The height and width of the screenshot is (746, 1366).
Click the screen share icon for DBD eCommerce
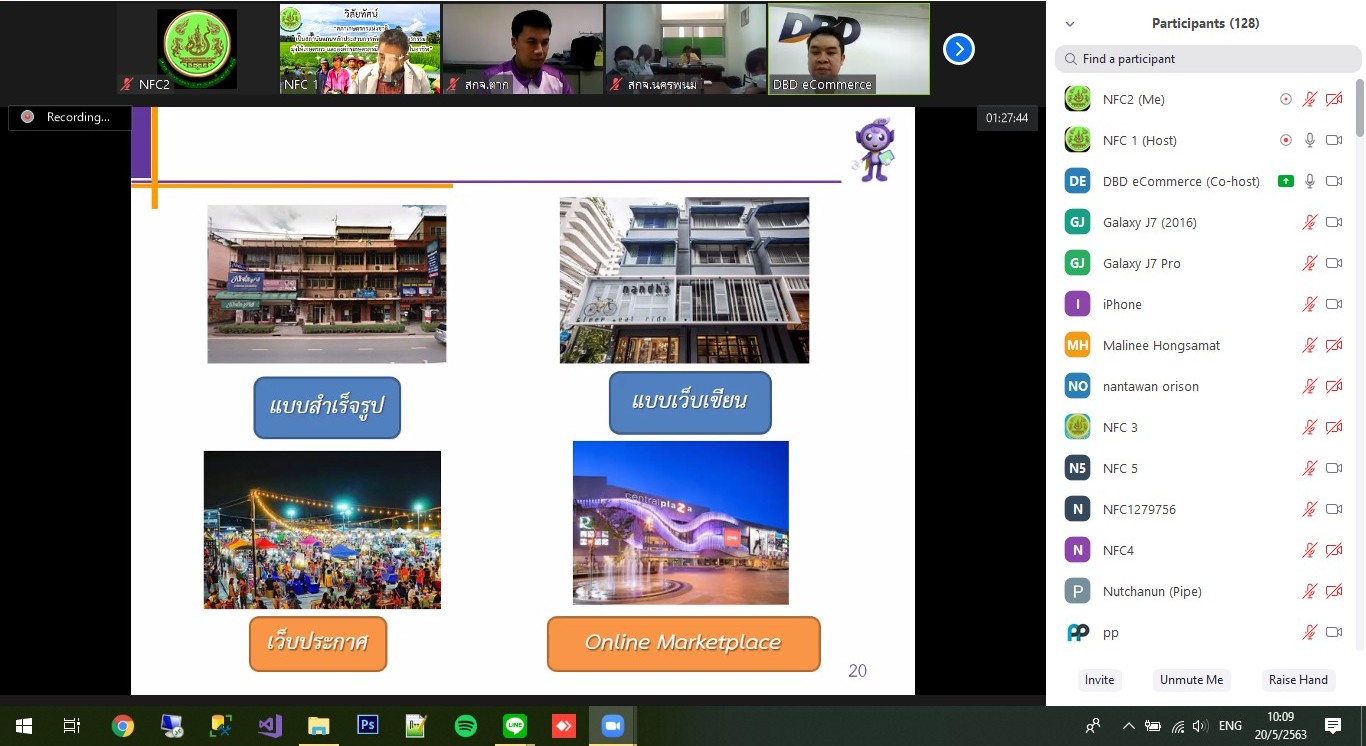point(1285,181)
